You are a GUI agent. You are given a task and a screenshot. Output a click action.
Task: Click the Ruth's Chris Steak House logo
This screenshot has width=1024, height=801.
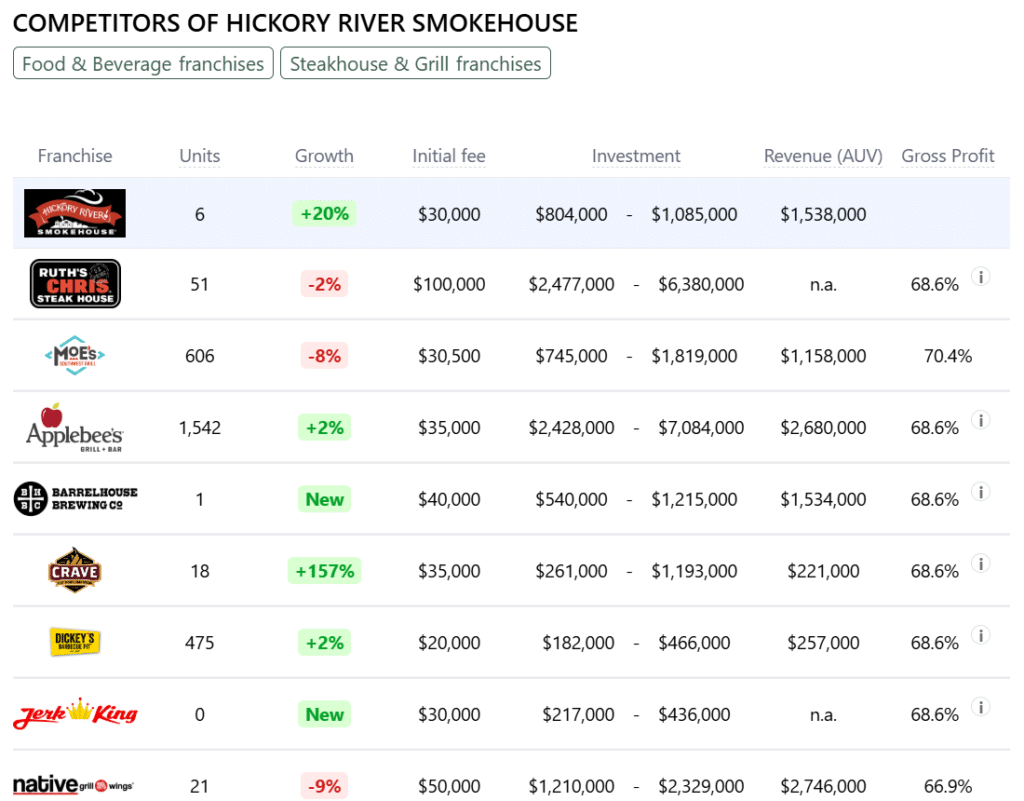[x=75, y=284]
